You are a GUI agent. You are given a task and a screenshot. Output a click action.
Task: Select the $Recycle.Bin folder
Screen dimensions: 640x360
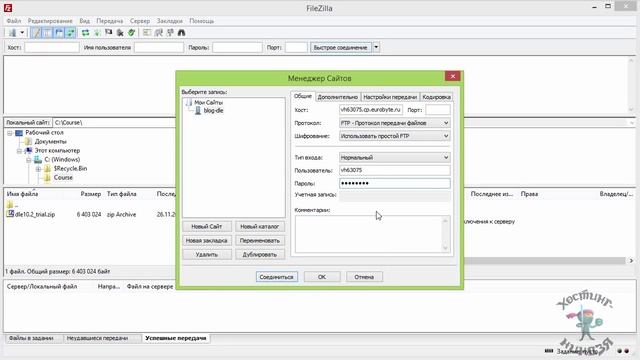click(x=70, y=169)
